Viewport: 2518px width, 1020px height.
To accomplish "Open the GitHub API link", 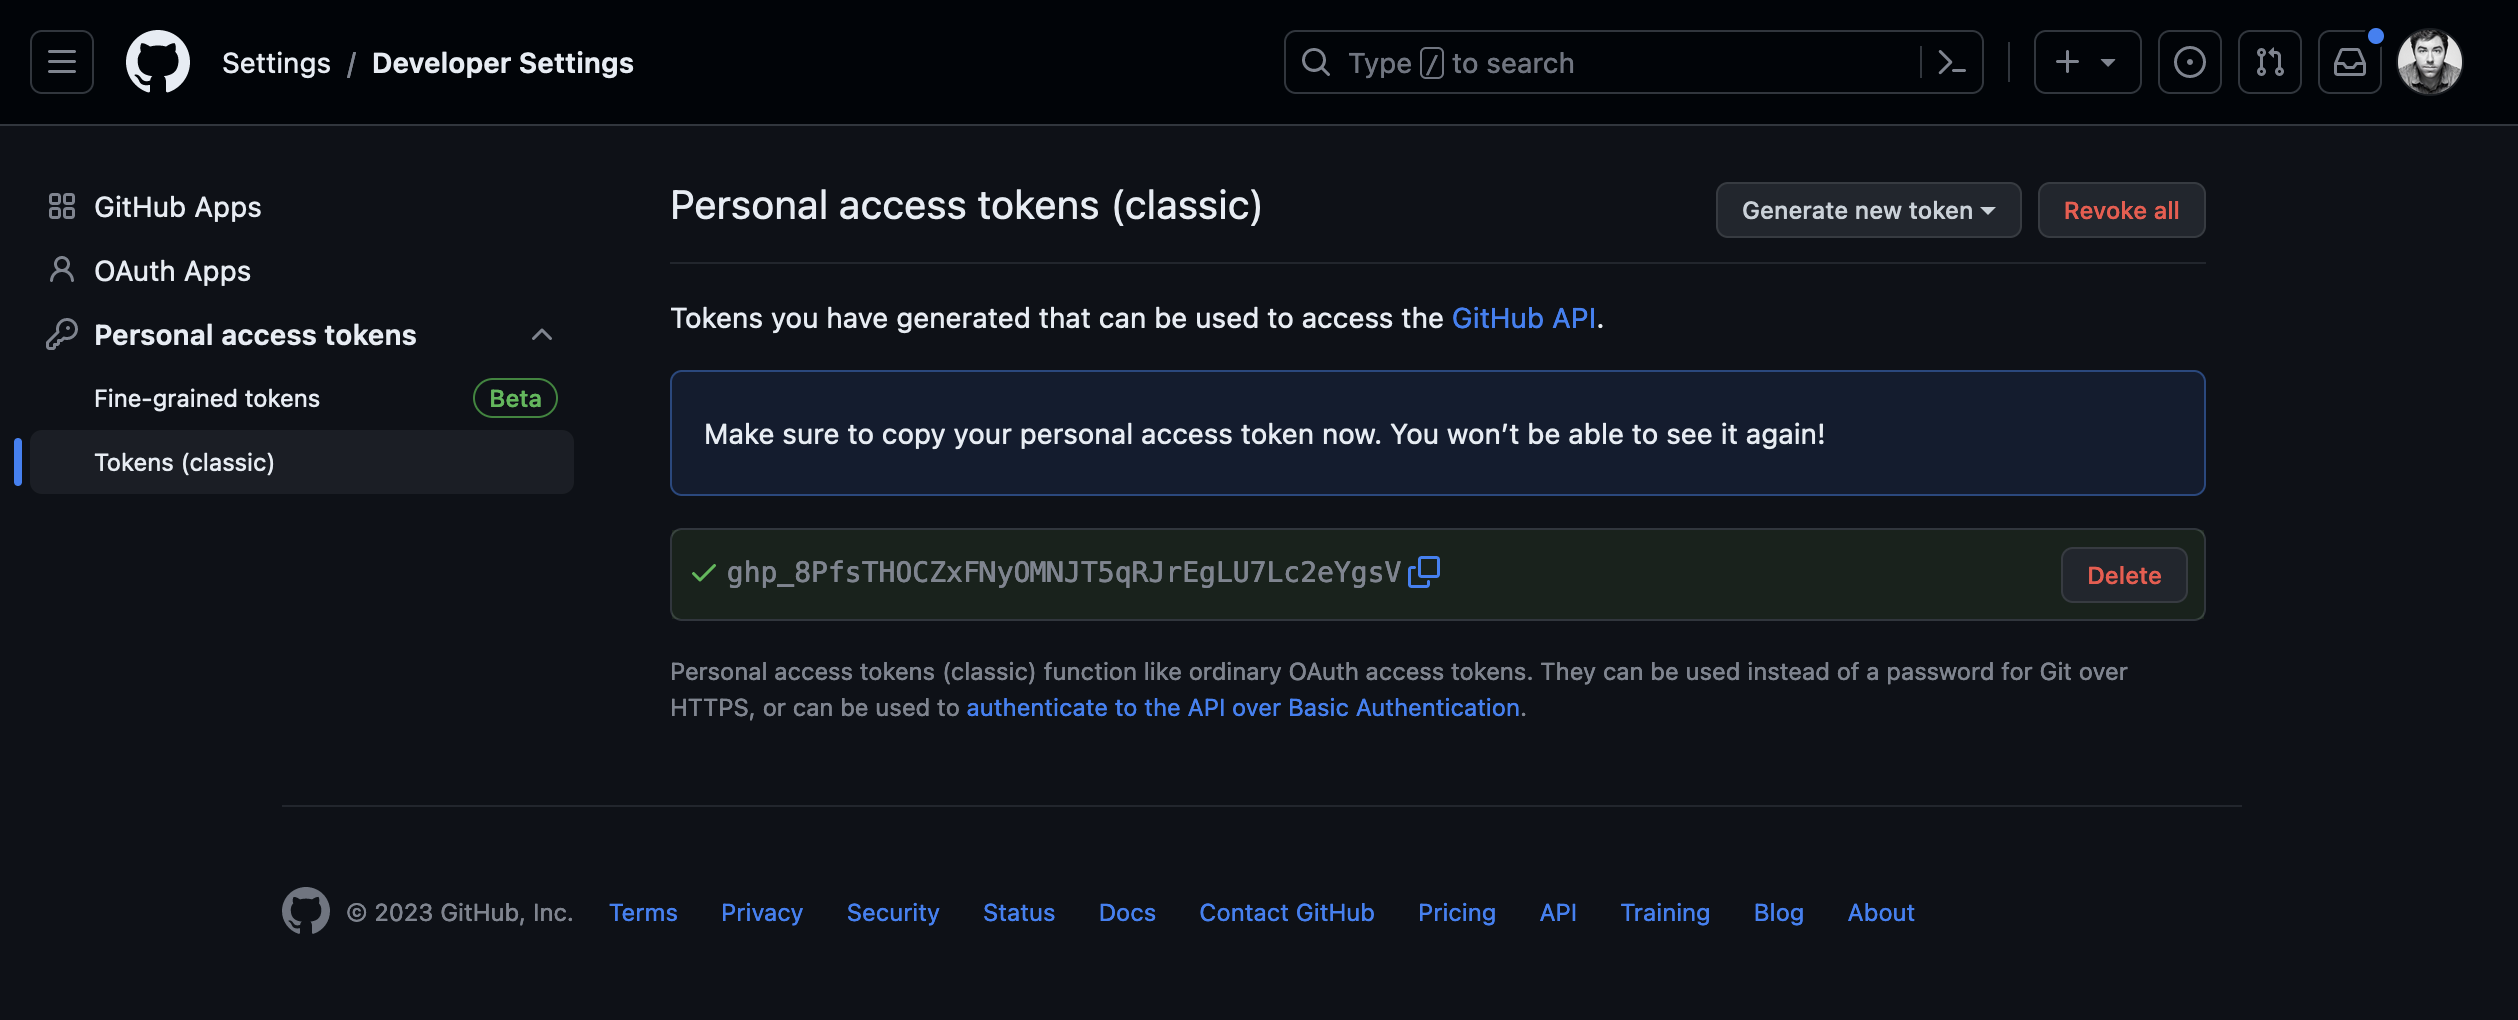I will click(1524, 318).
